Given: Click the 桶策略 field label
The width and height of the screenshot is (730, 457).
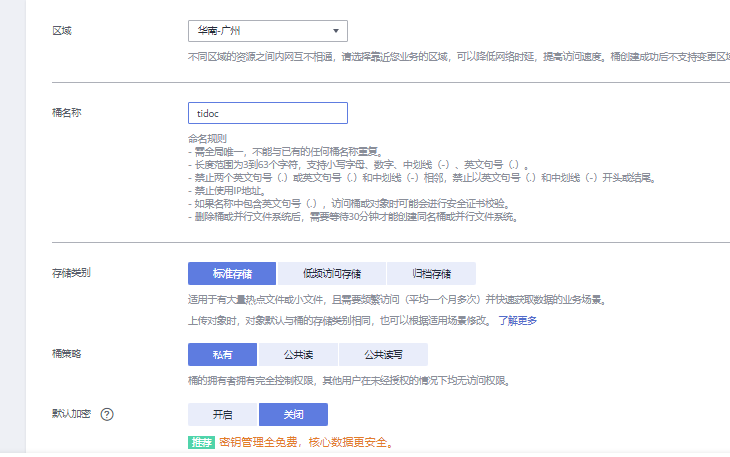Looking at the screenshot, I should tap(66, 354).
